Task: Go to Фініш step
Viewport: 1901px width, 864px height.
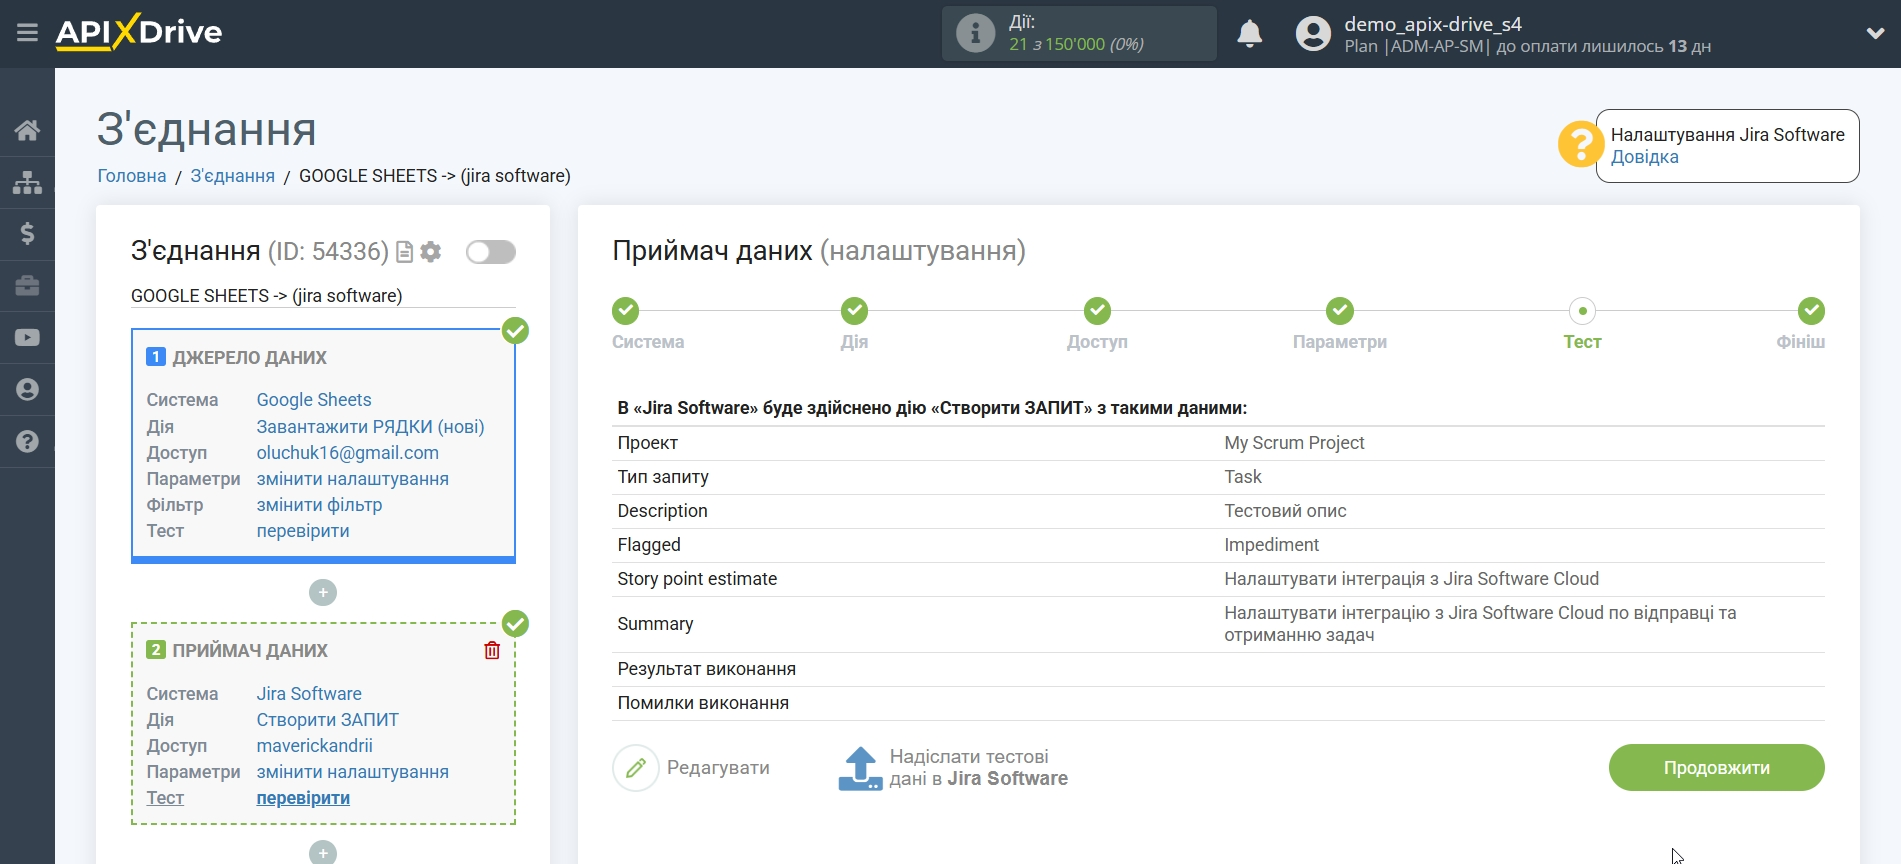Action: click(x=1811, y=311)
